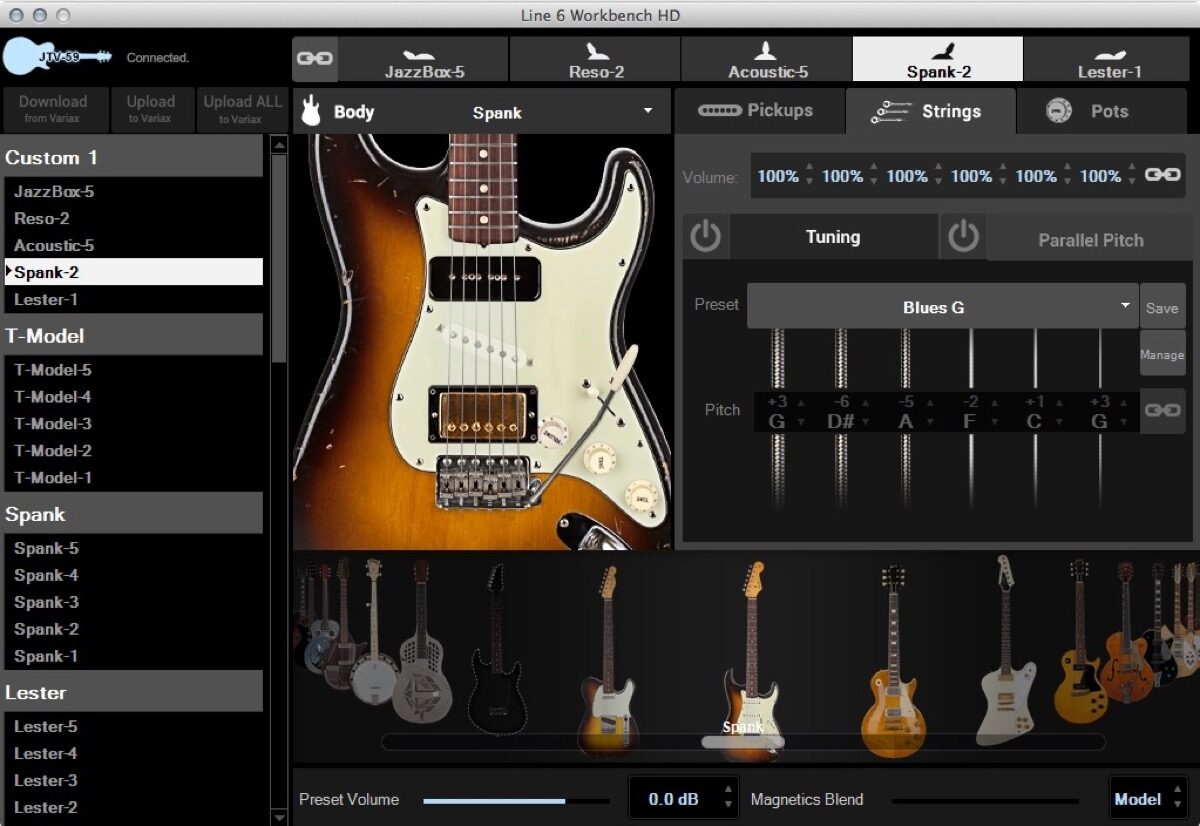
Task: Switch to the JazzBox-5 preset tab
Action: click(424, 59)
